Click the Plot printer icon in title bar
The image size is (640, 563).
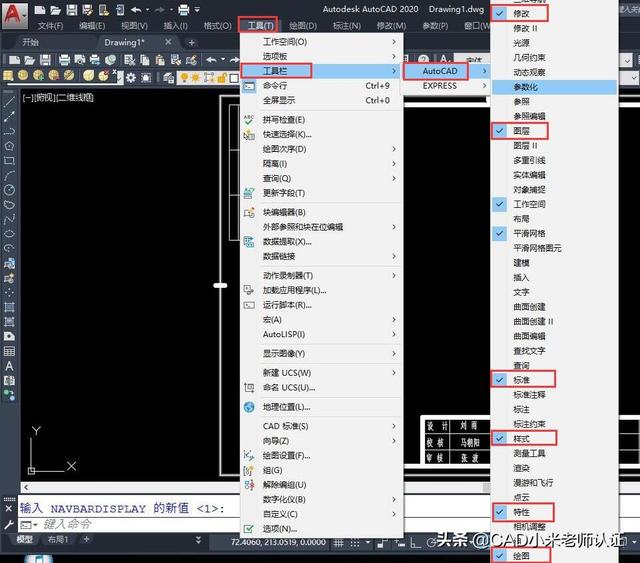pos(184,9)
